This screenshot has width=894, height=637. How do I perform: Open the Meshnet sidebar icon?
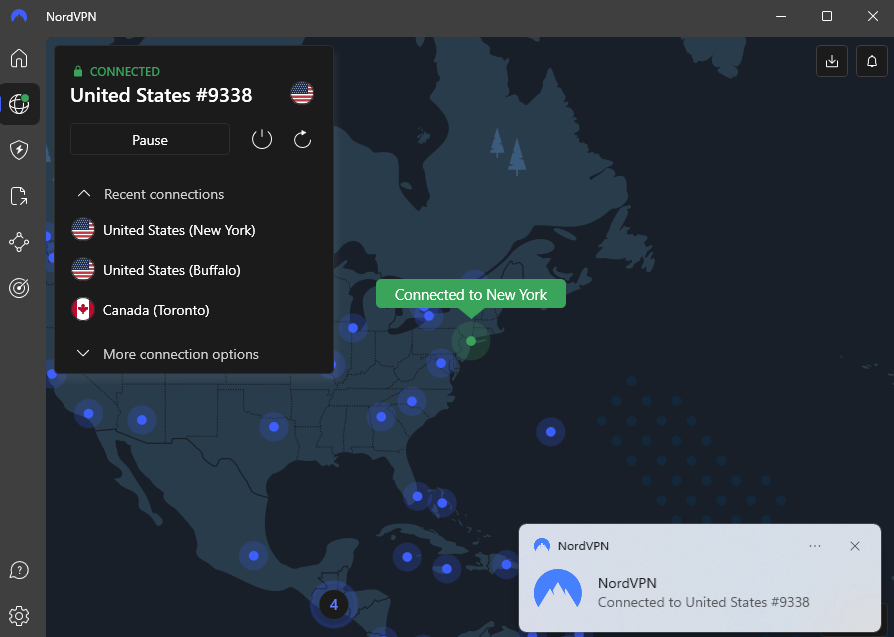19,242
